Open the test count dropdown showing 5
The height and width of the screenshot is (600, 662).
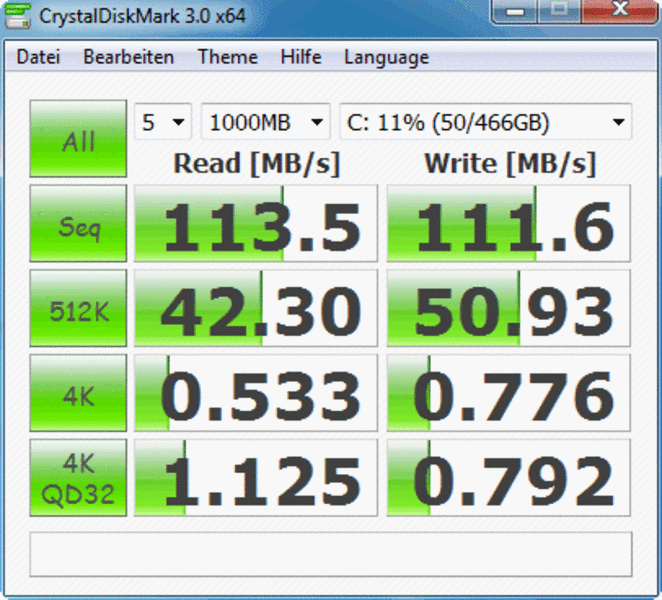[163, 122]
